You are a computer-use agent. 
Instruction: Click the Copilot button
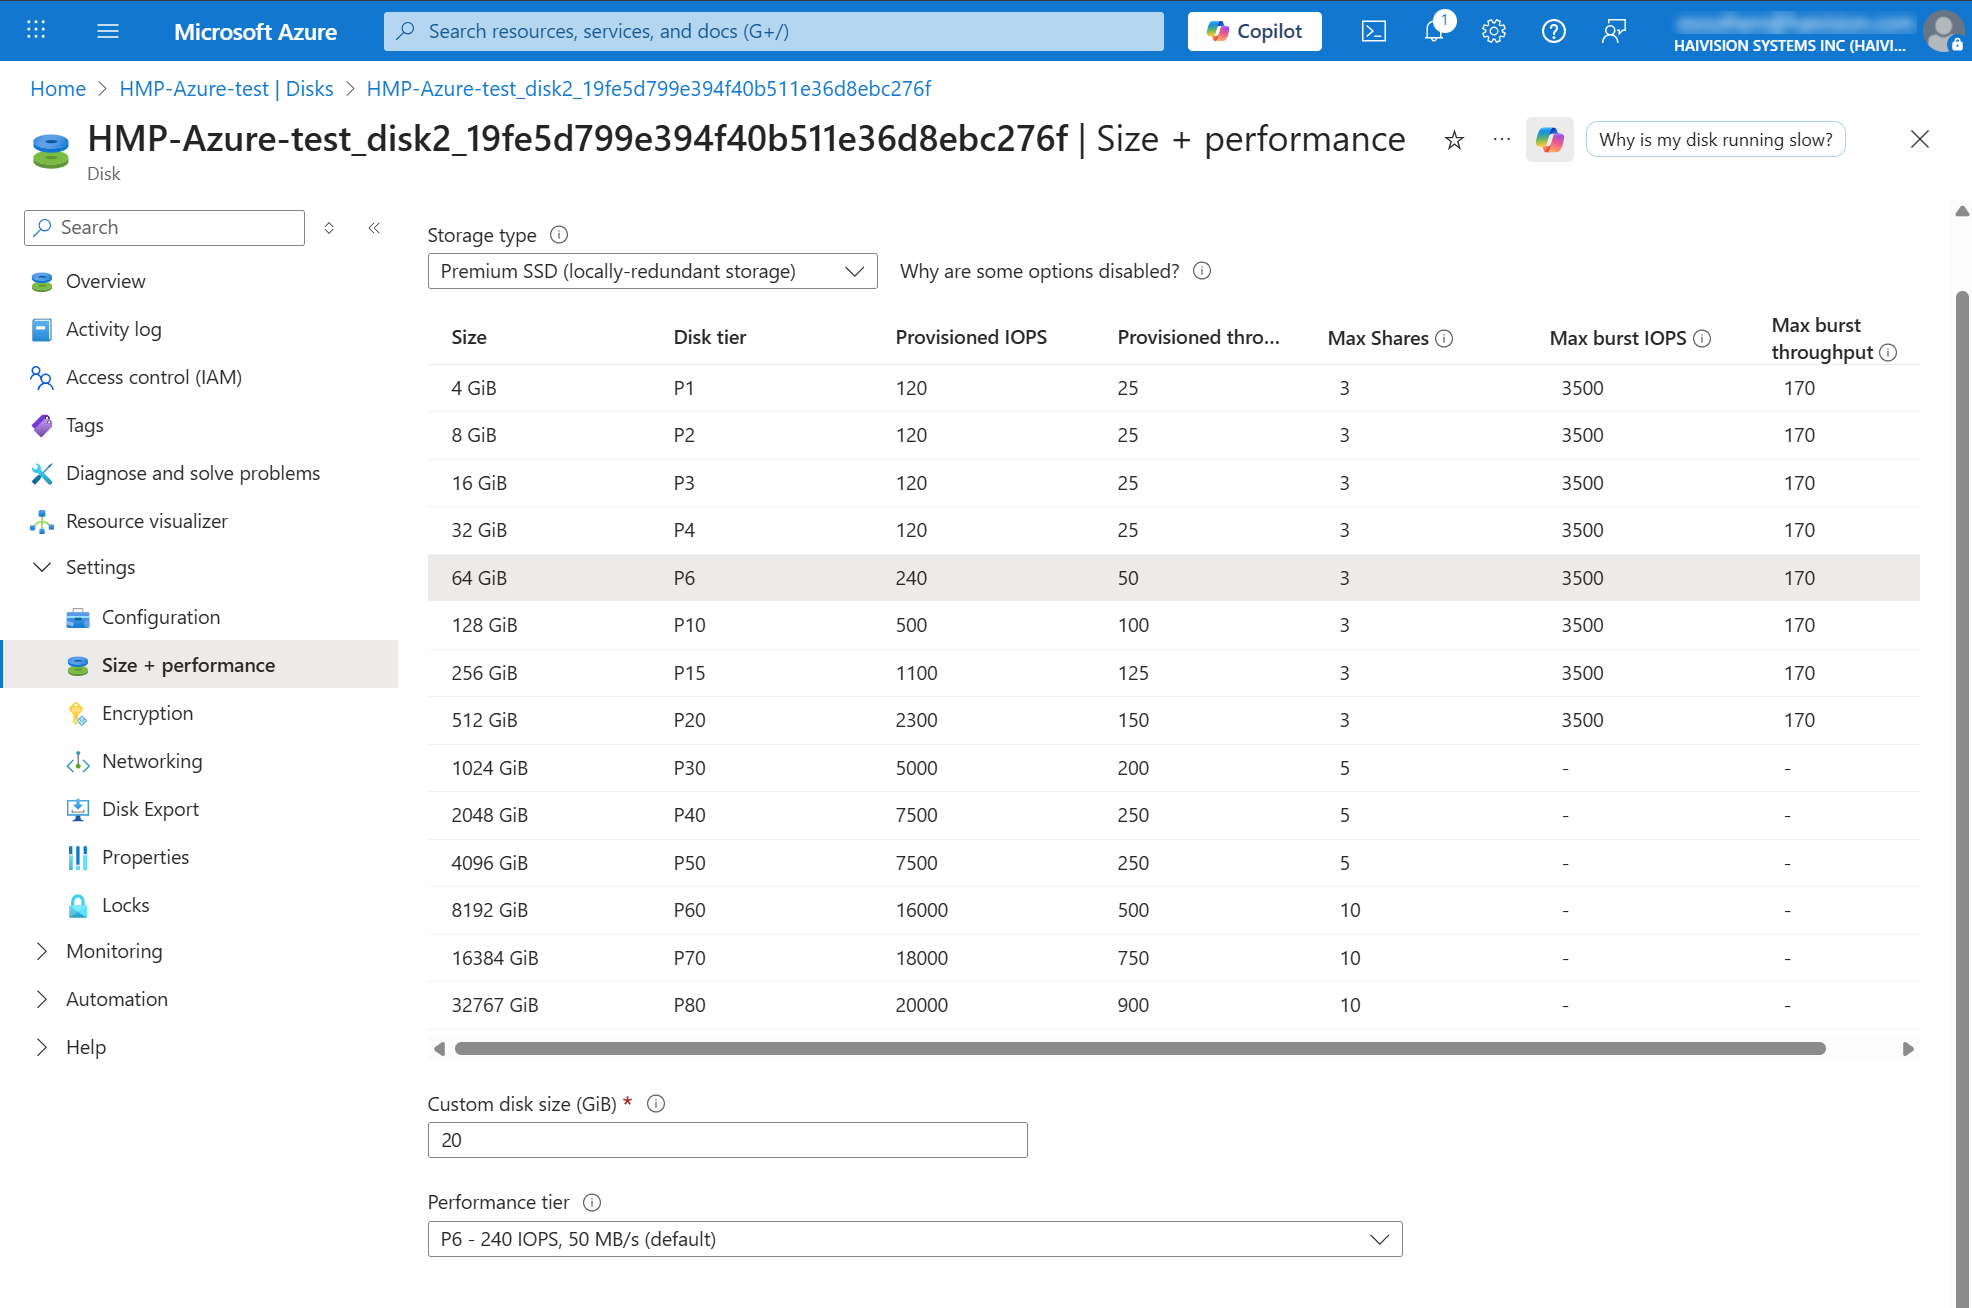pyautogui.click(x=1254, y=31)
